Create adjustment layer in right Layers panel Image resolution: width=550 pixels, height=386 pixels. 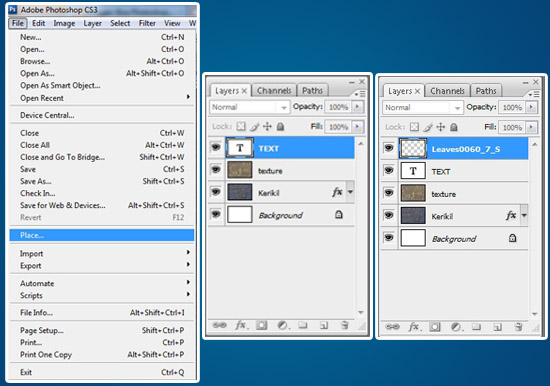pos(456,327)
